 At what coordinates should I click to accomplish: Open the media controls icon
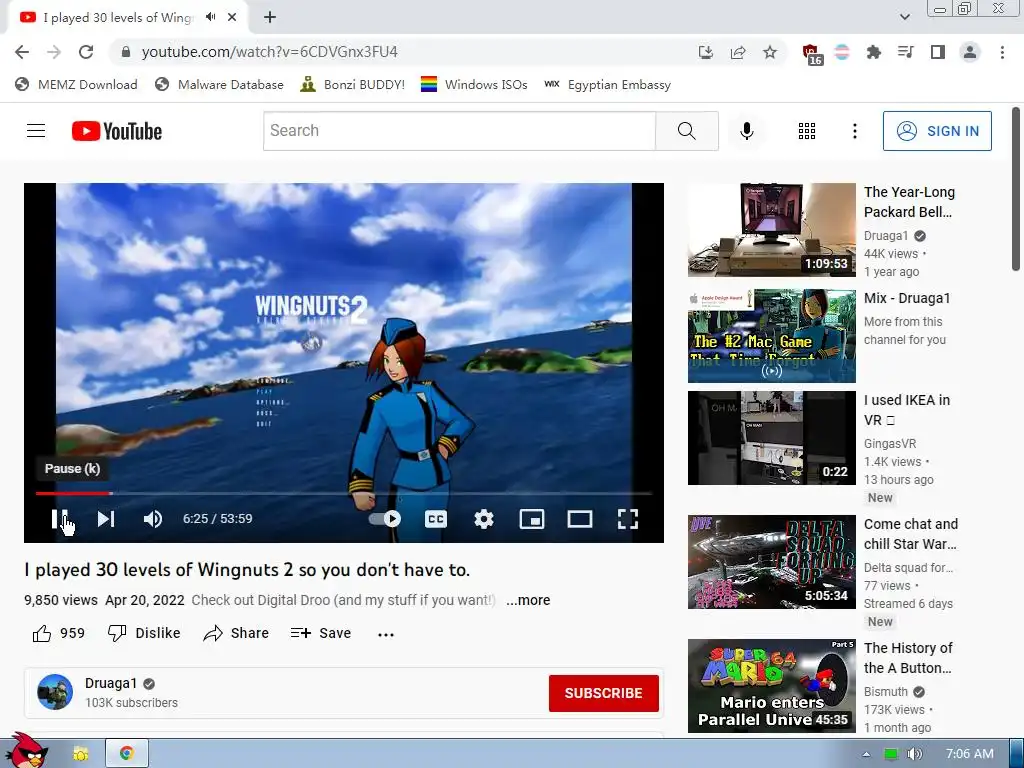[906, 52]
